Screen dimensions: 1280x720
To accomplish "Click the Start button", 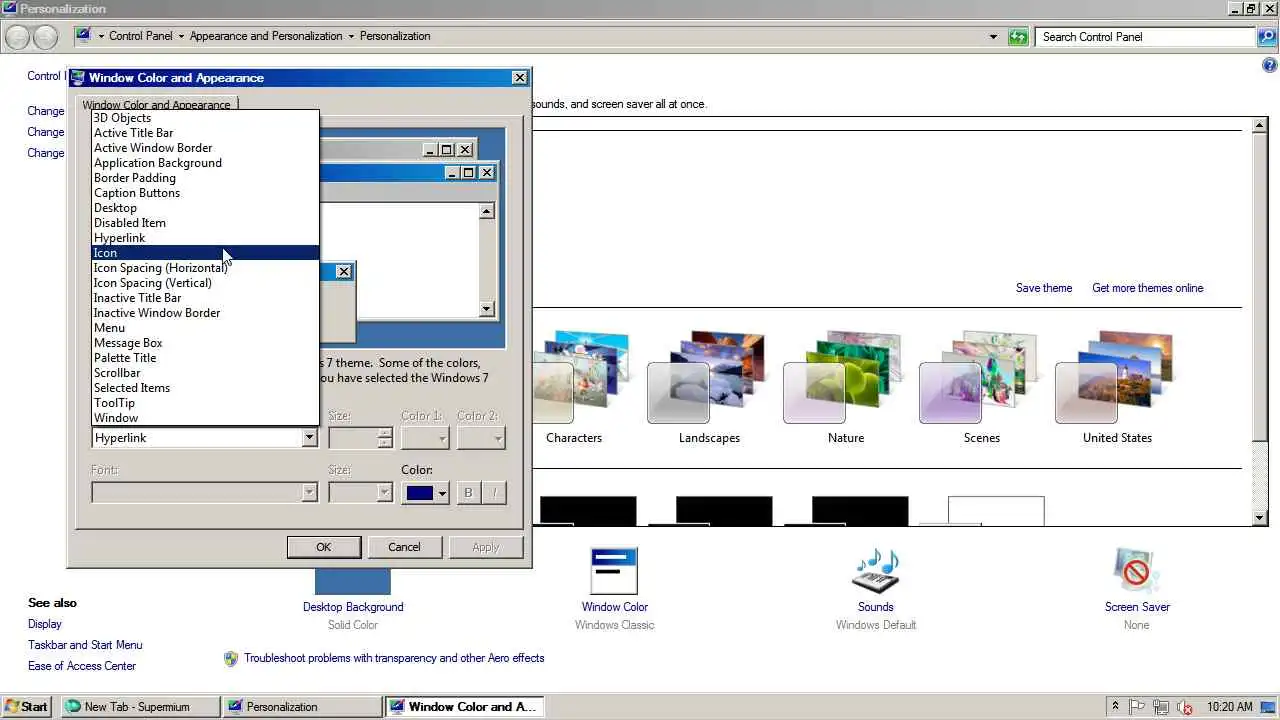I will click(27, 706).
